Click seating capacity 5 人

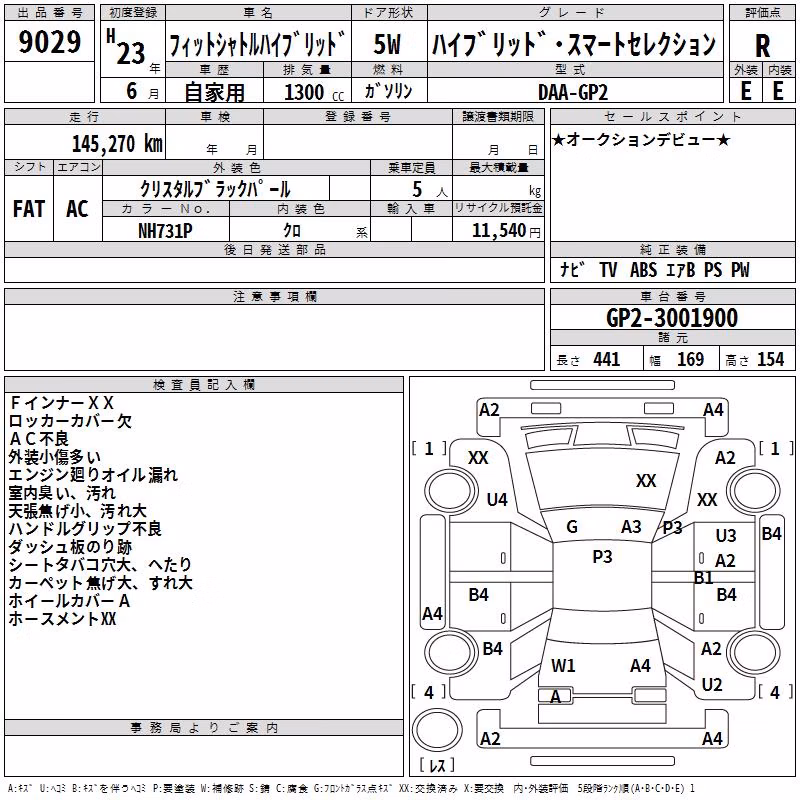(x=430, y=190)
